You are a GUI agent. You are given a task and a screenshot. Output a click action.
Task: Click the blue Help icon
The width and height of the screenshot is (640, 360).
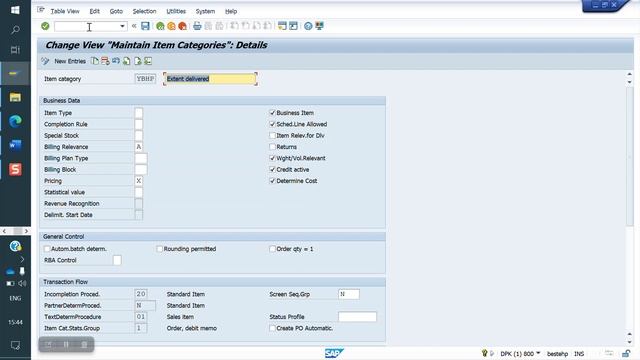pos(308,26)
